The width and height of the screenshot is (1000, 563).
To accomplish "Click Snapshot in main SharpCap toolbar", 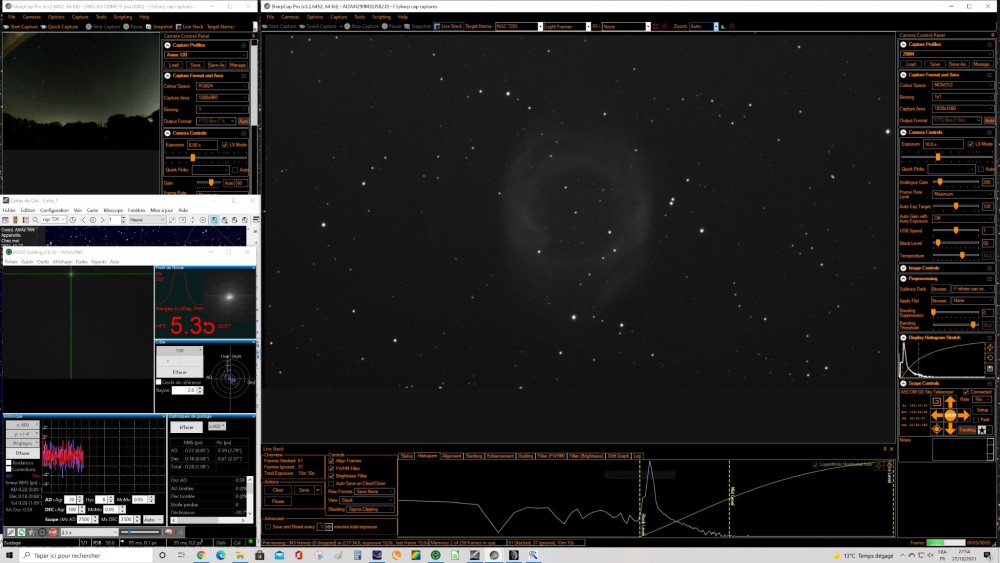I will point(418,26).
